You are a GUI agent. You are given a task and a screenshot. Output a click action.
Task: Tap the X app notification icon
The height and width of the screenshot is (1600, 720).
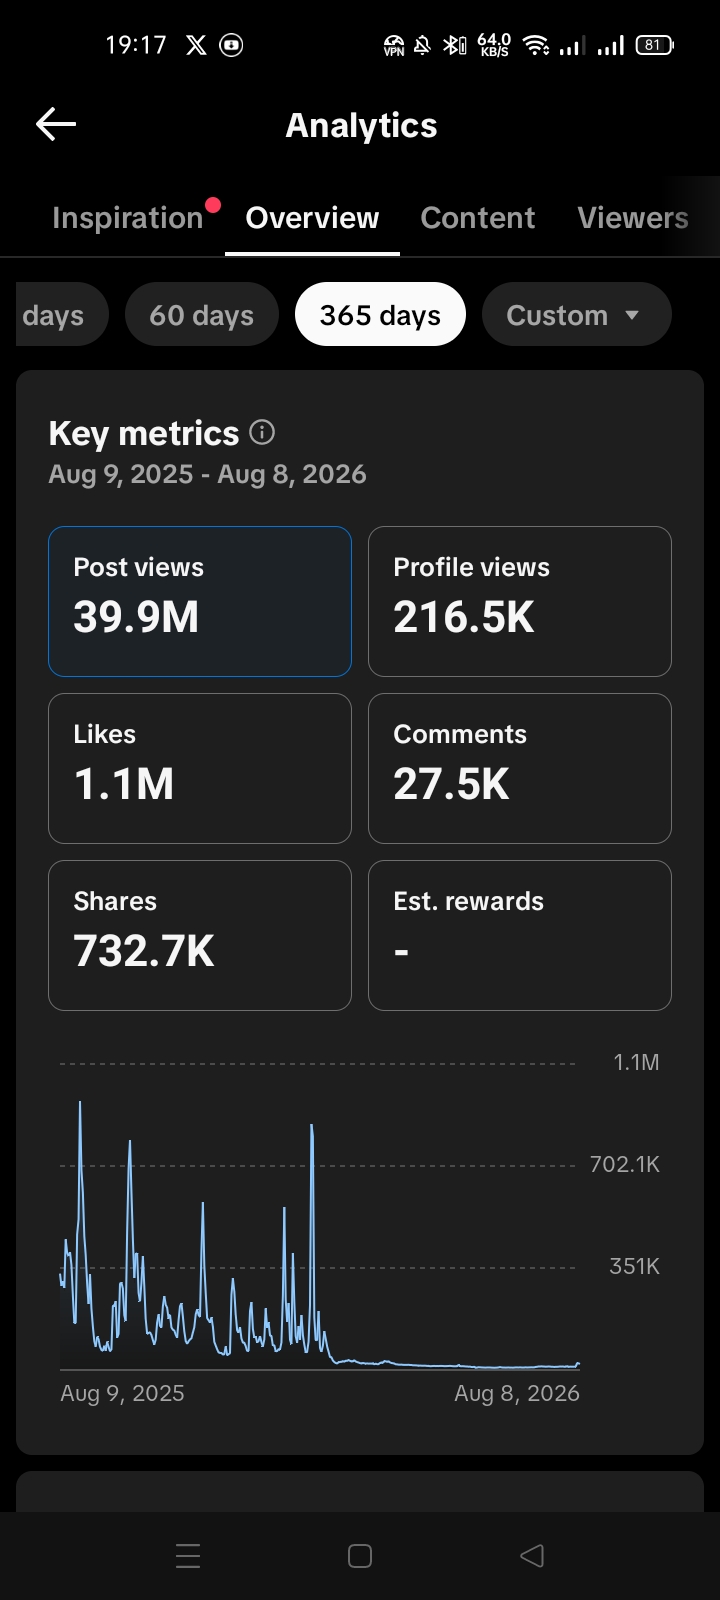pos(196,45)
